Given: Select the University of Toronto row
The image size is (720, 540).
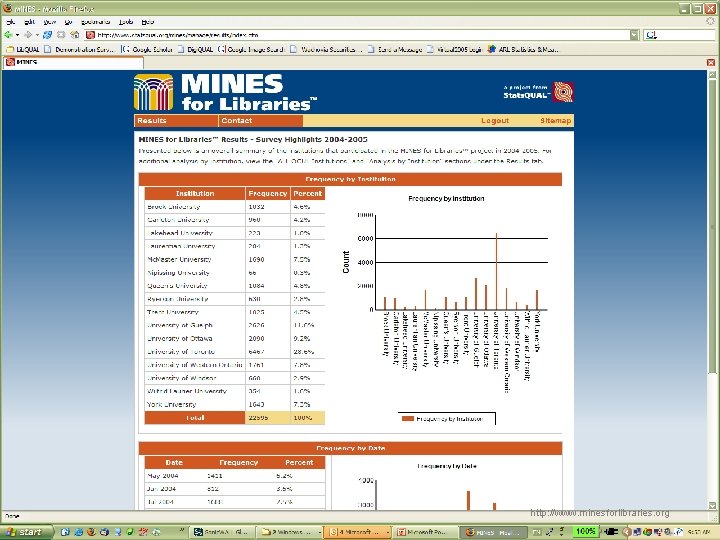Looking at the screenshot, I should pyautogui.click(x=235, y=352).
